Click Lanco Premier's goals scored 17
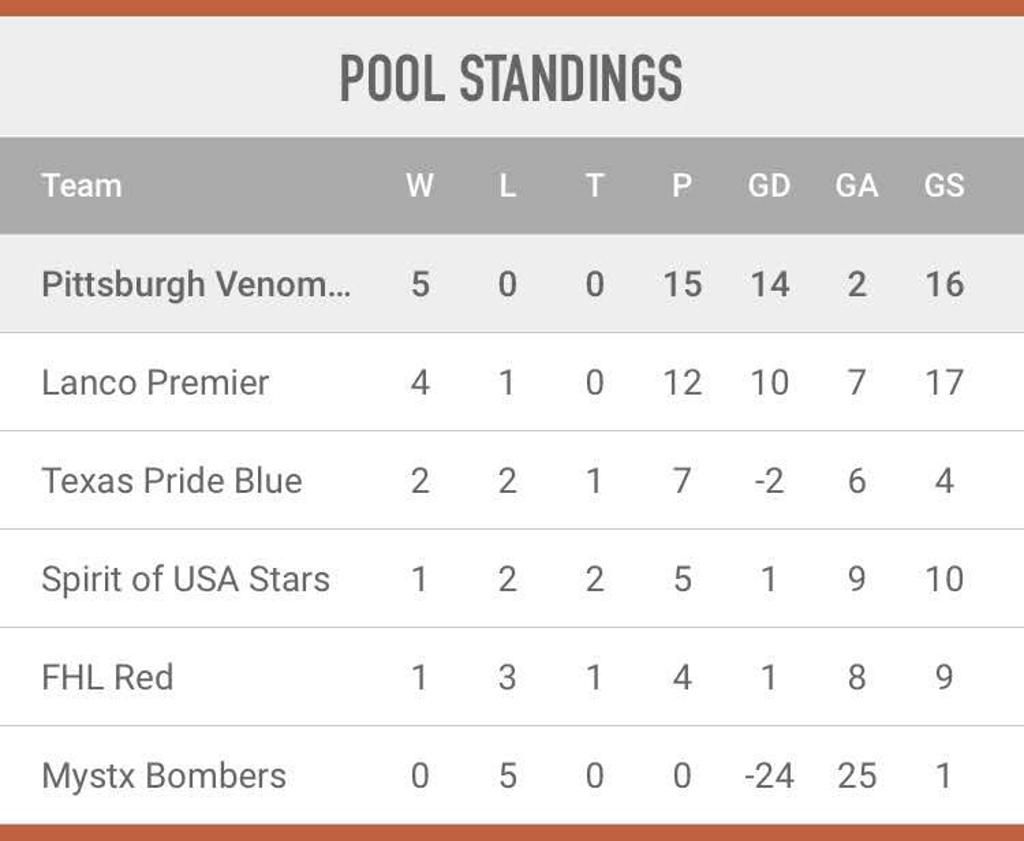 (x=944, y=383)
